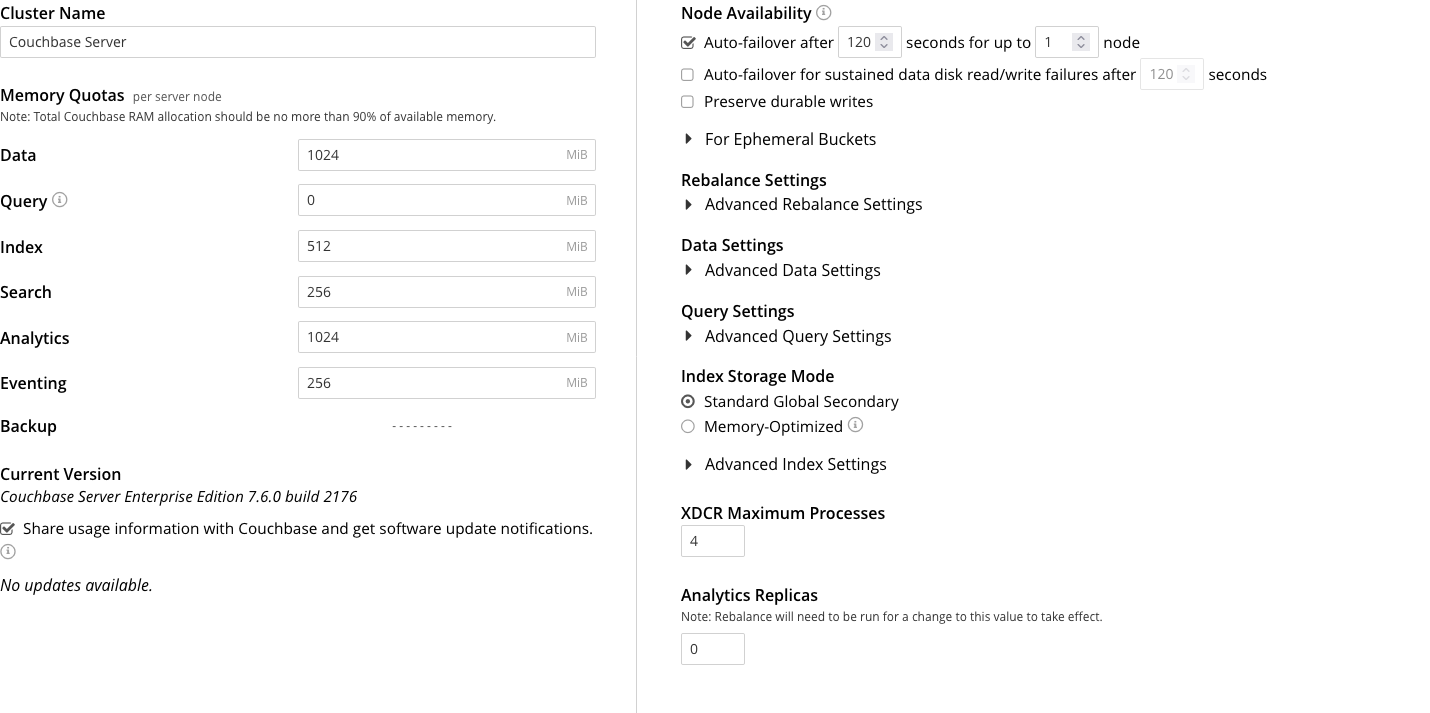Click the Index memory quota field
Image resolution: width=1430 pixels, height=713 pixels.
tap(447, 246)
